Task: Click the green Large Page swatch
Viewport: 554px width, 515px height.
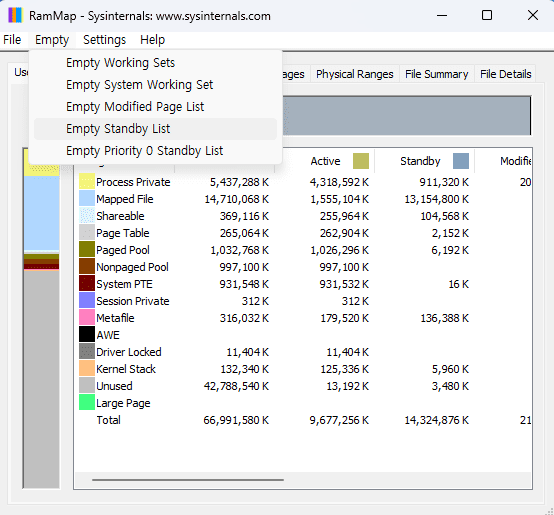Action: point(87,403)
